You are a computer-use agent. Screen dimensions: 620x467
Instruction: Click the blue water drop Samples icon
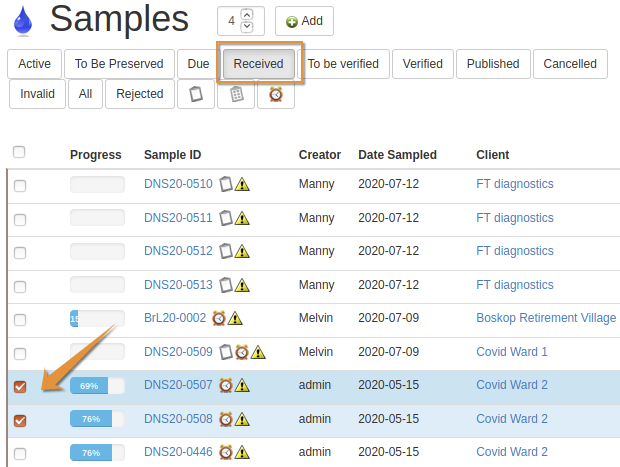point(22,21)
